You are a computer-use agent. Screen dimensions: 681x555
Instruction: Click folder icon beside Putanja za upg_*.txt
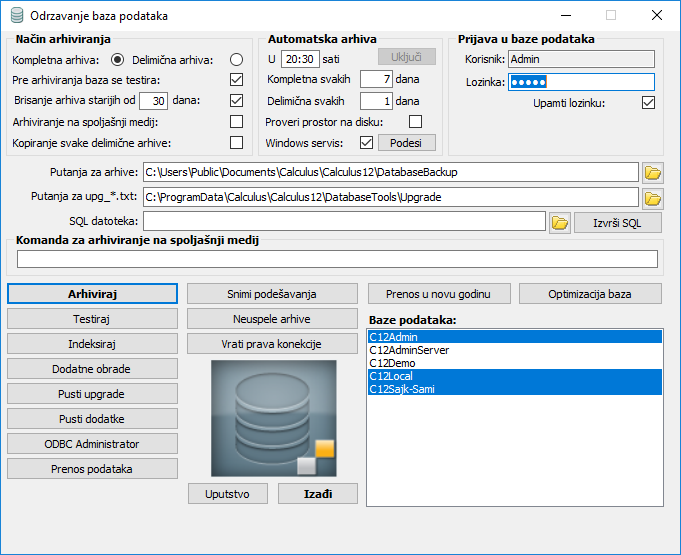tap(653, 197)
